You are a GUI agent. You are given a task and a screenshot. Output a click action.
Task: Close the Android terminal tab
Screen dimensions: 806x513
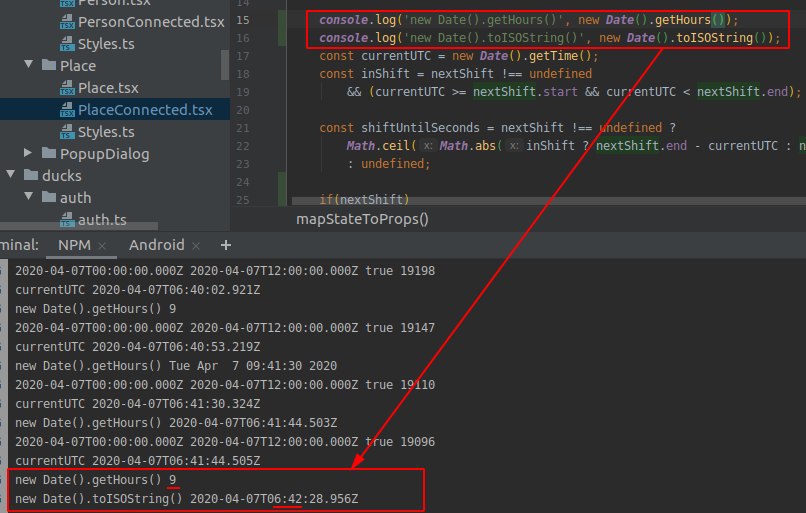[x=195, y=246]
